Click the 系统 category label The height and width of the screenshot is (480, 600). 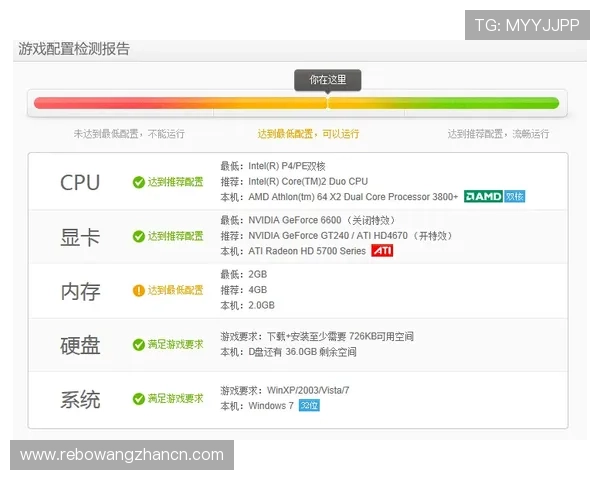(80, 400)
